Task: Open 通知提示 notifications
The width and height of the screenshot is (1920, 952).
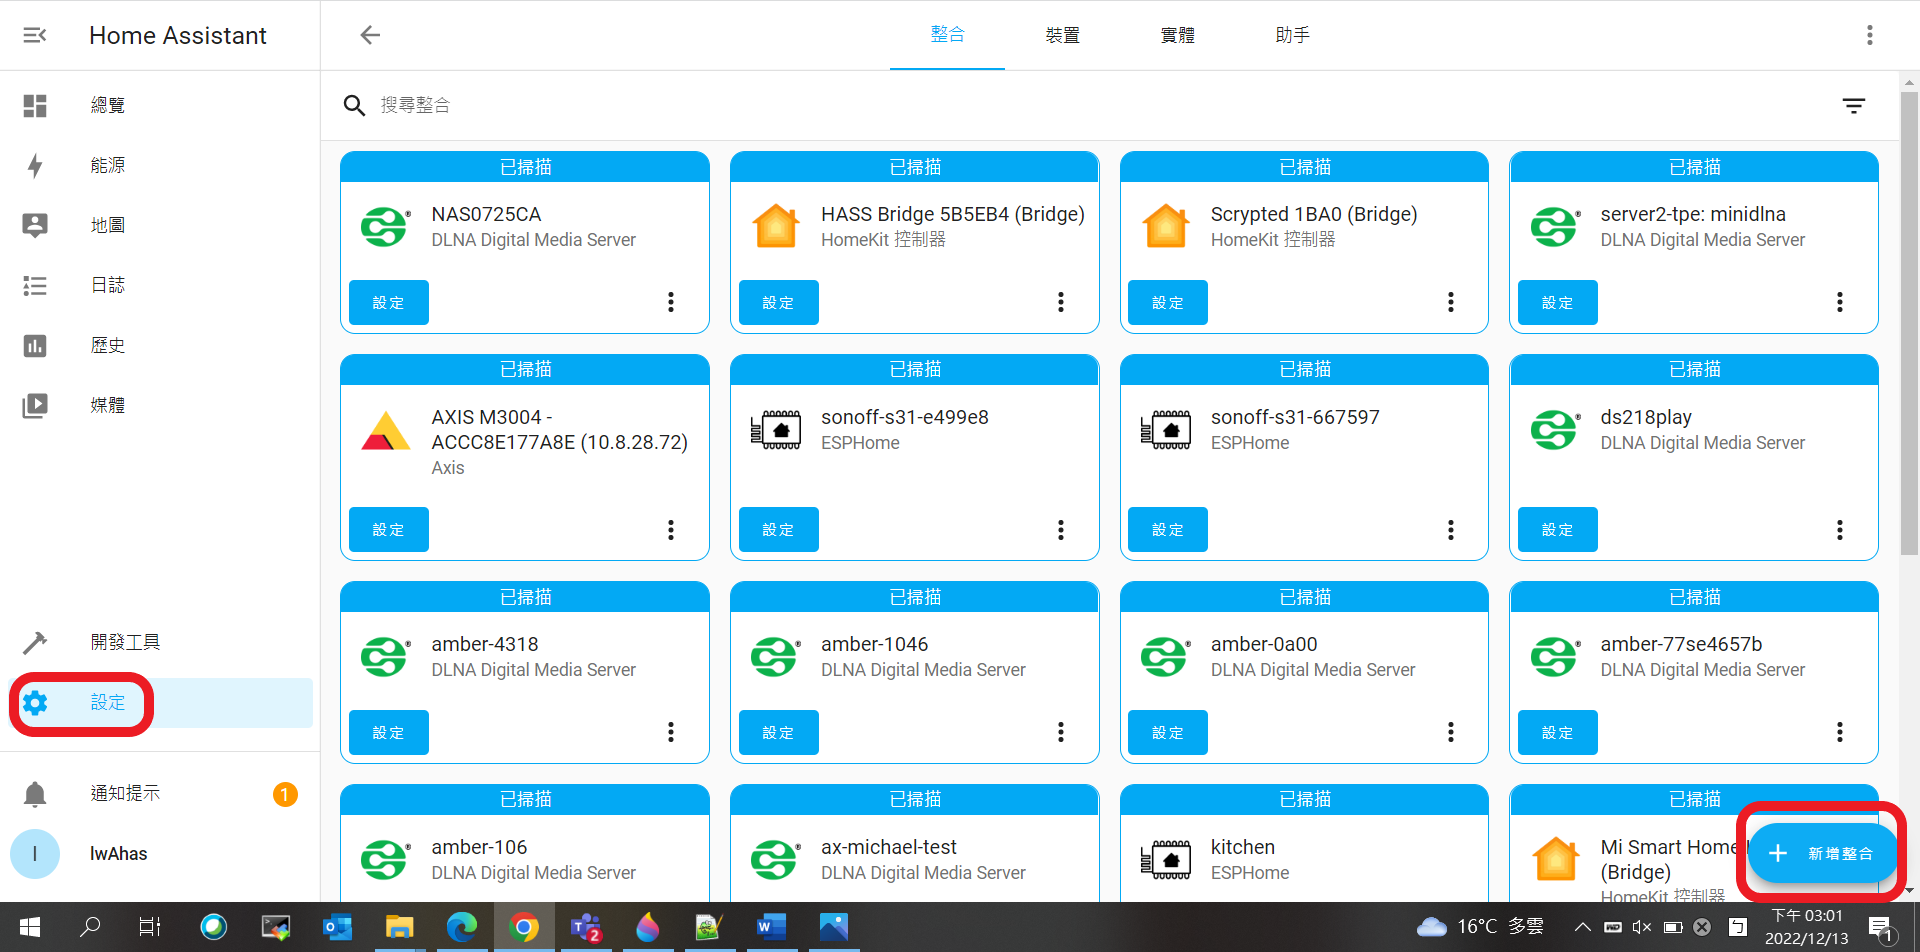Action: [160, 794]
